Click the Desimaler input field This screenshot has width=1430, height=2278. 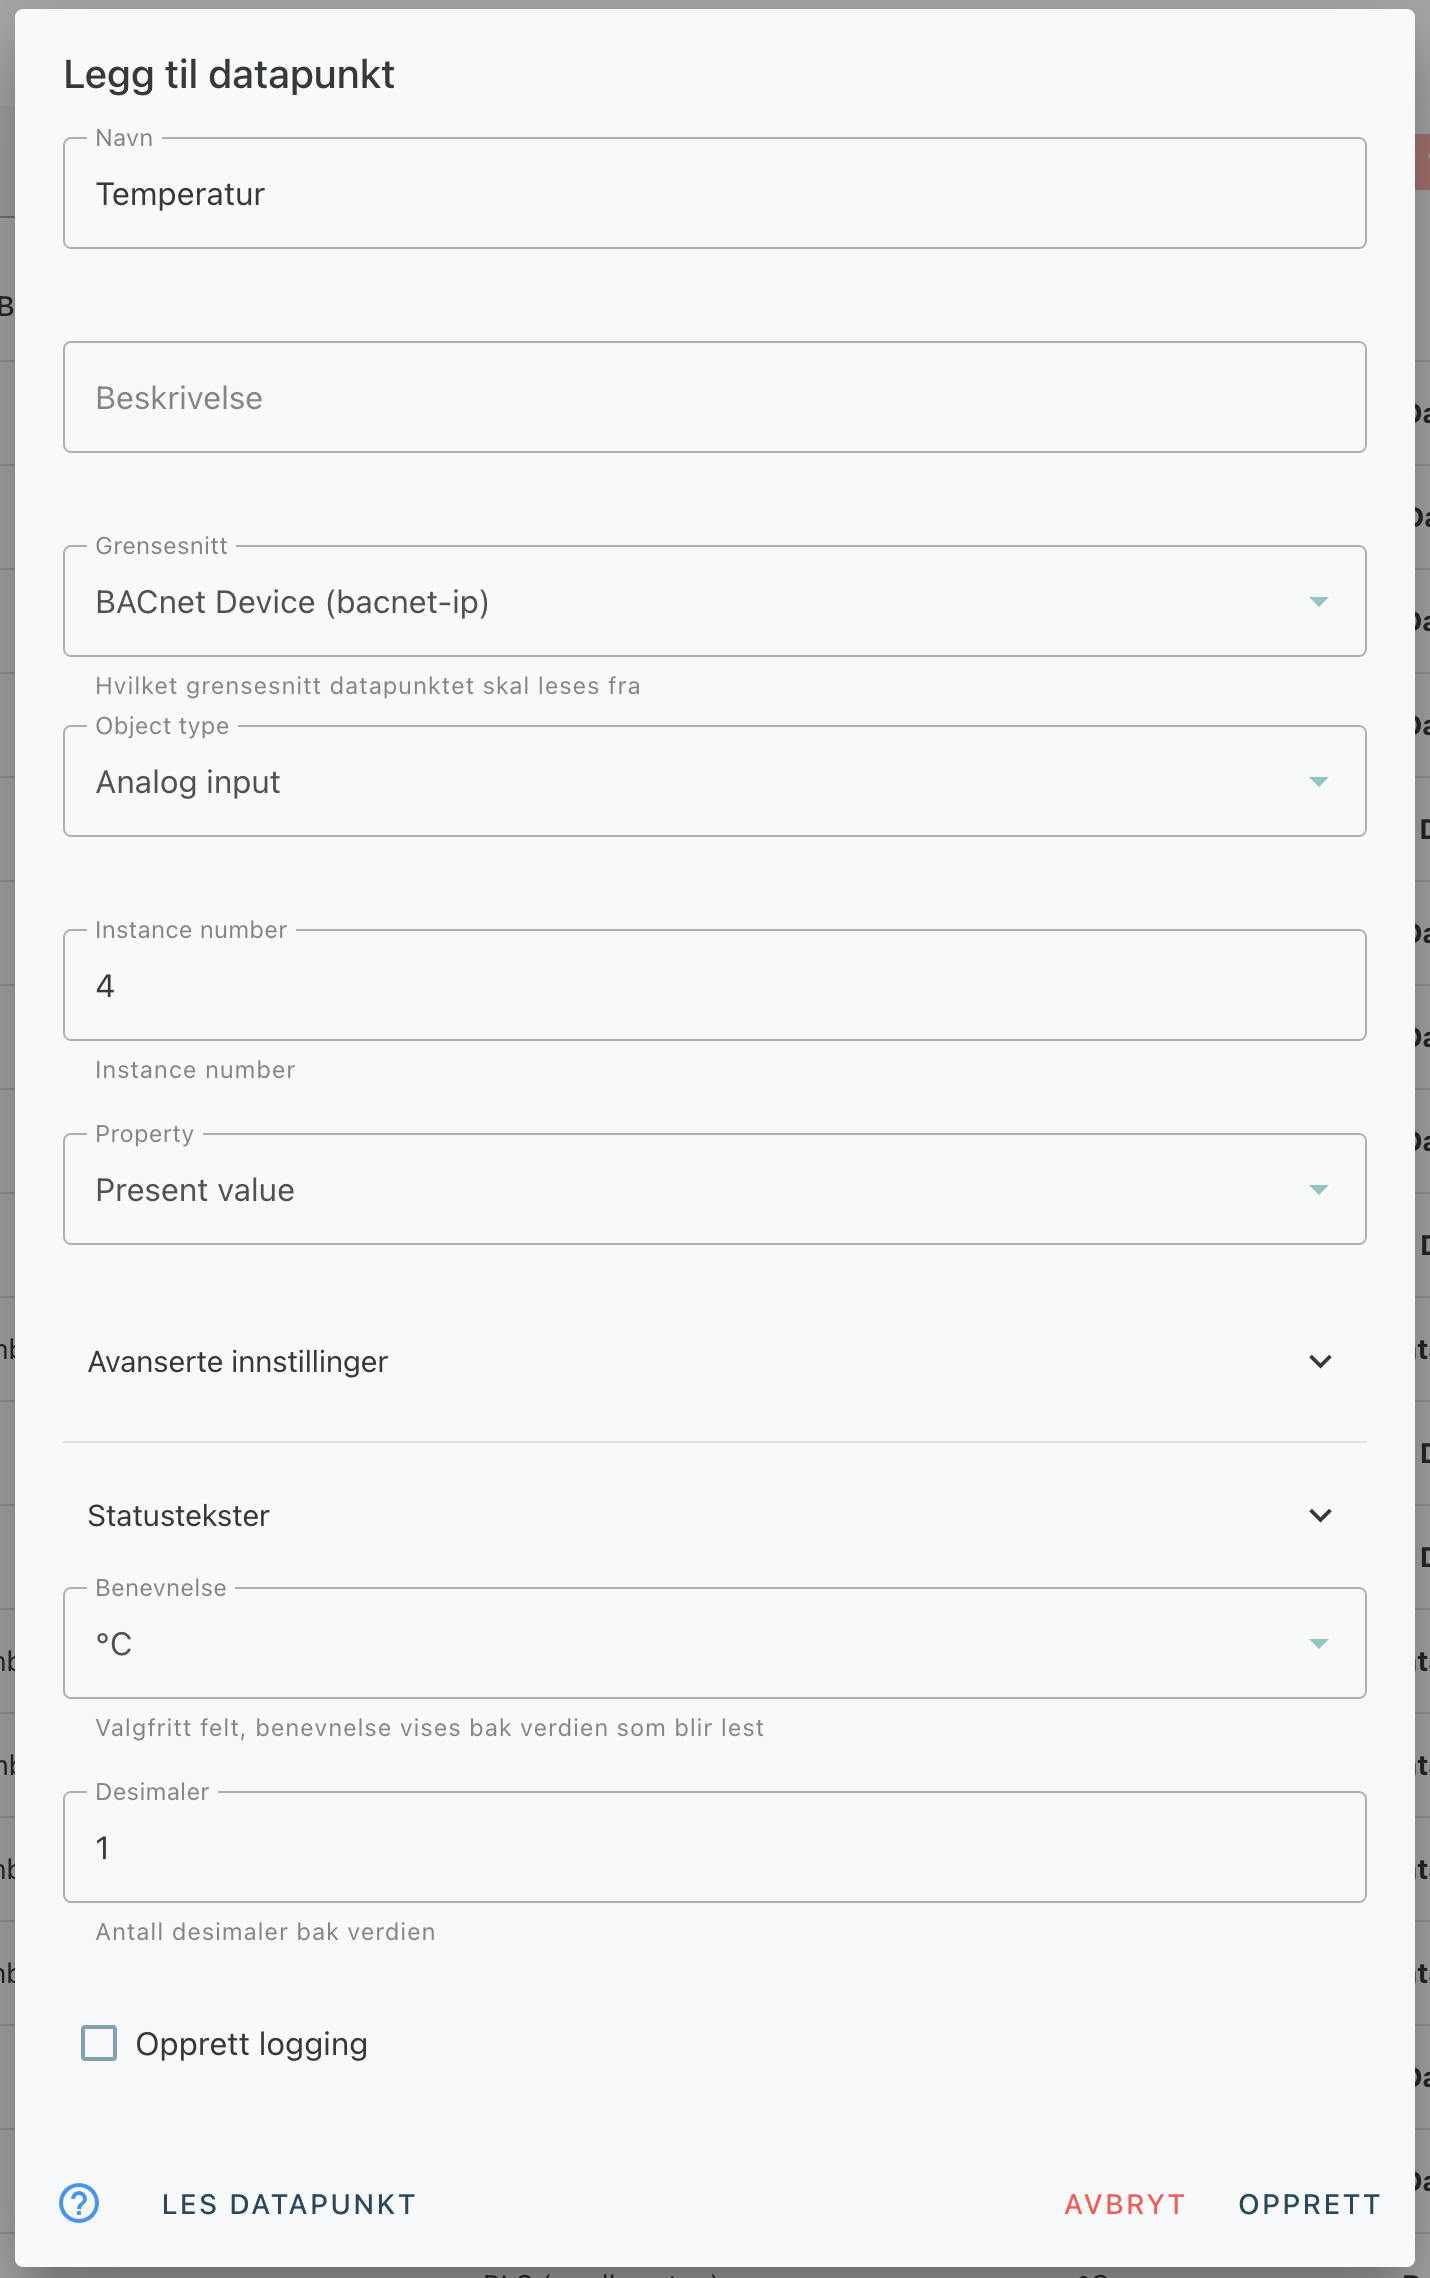pos(715,1847)
